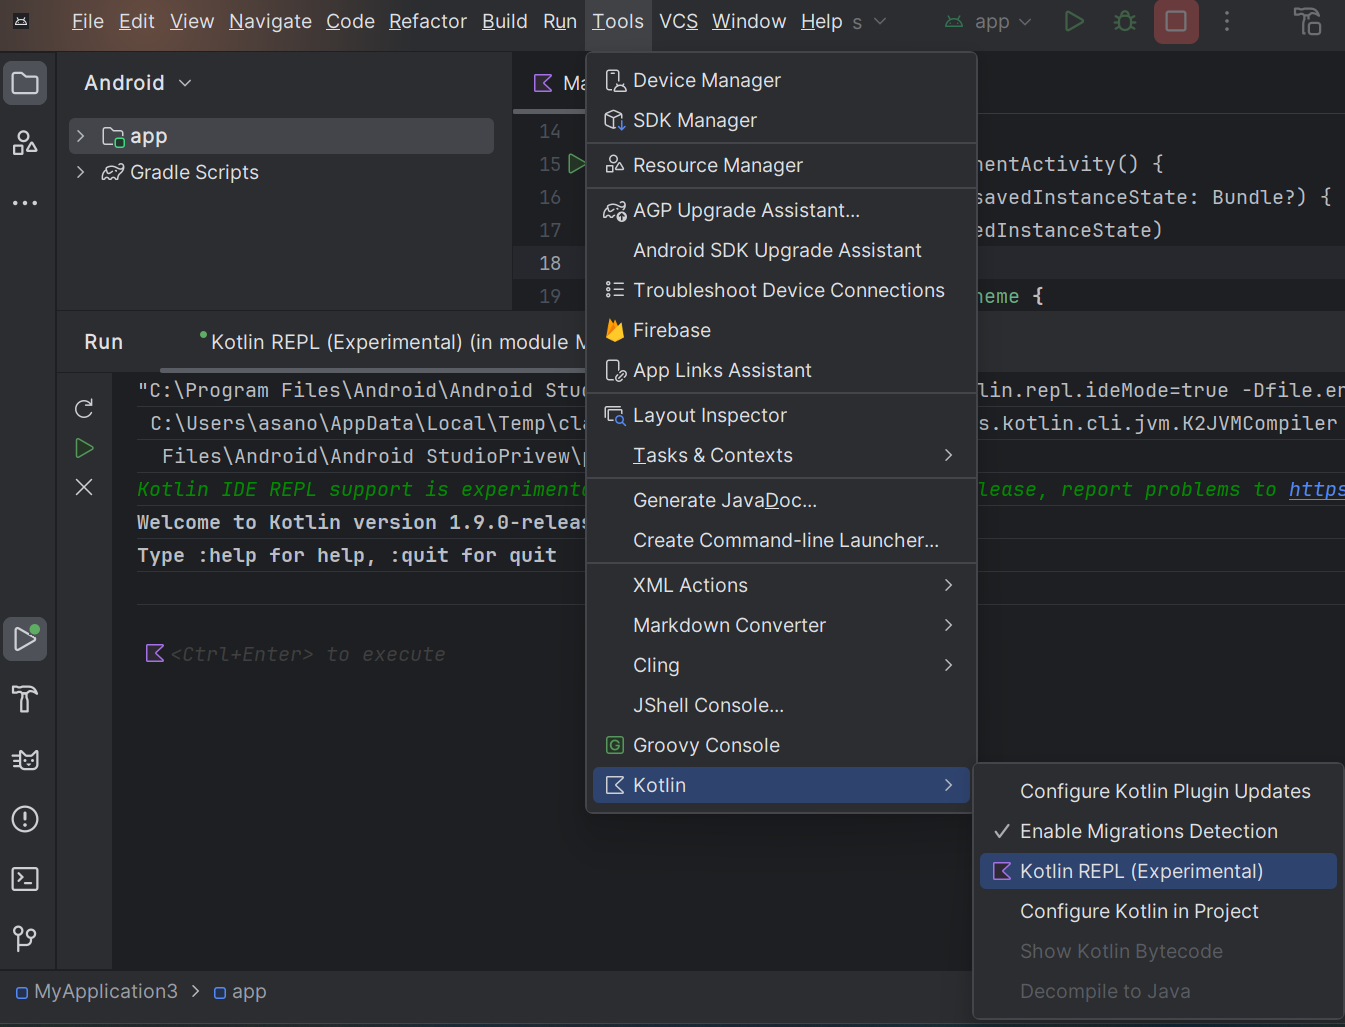Select Kotlin REPL (Experimental)
The width and height of the screenshot is (1345, 1027).
[x=1158, y=871]
